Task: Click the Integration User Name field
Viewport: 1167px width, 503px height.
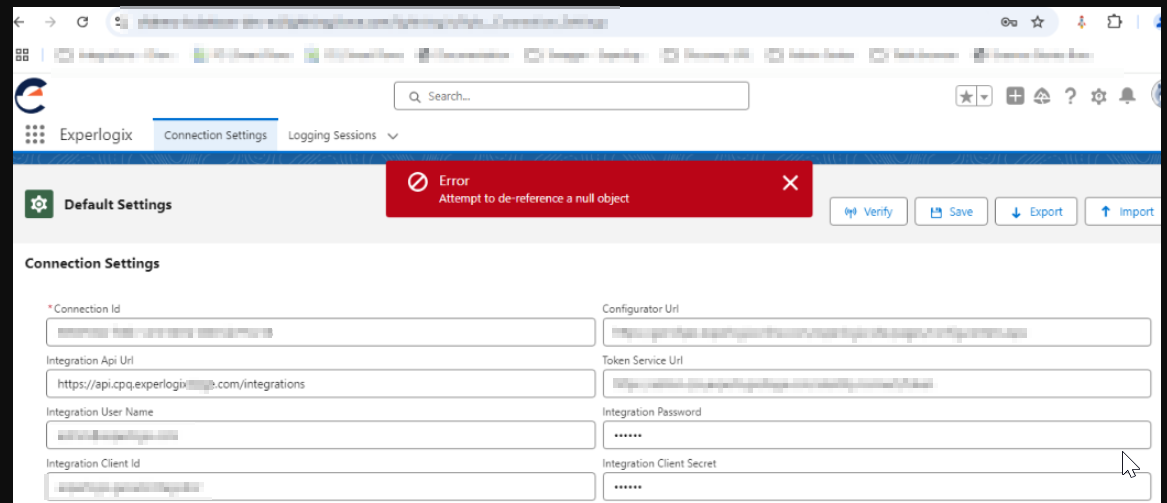Action: pyautogui.click(x=320, y=435)
